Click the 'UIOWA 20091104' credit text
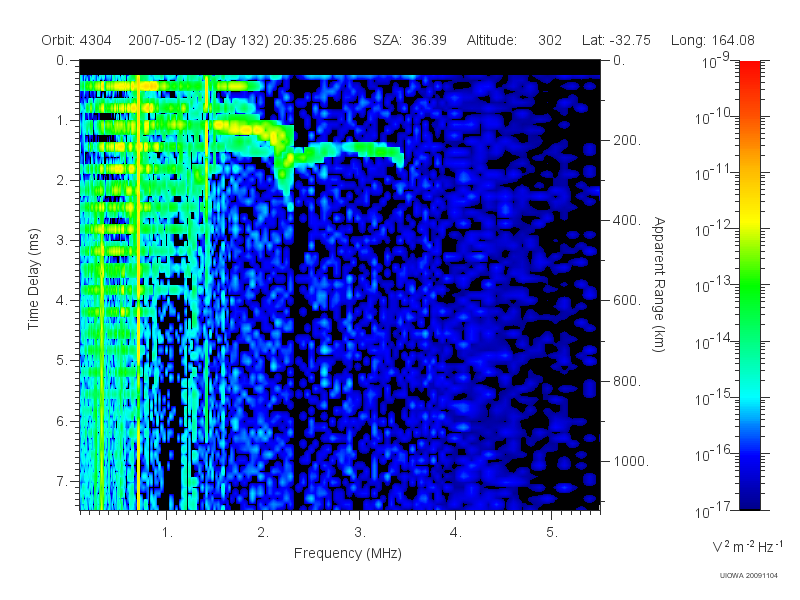Screen dimensions: 800x600 click(x=748, y=576)
